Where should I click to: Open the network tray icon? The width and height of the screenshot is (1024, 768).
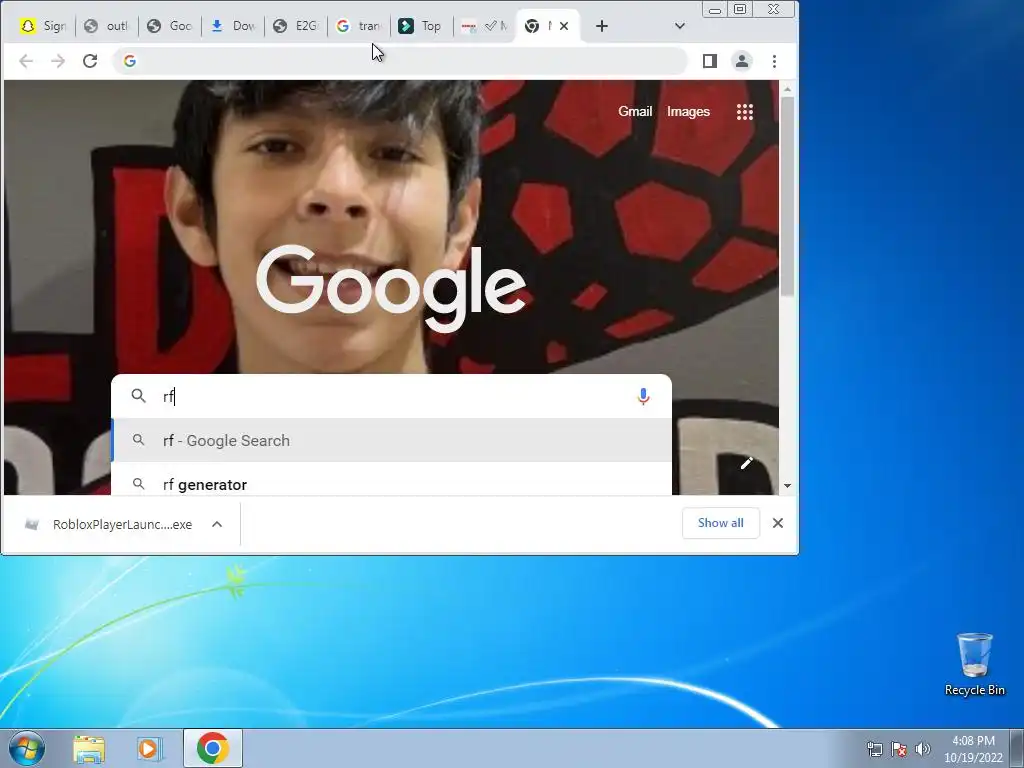(874, 749)
